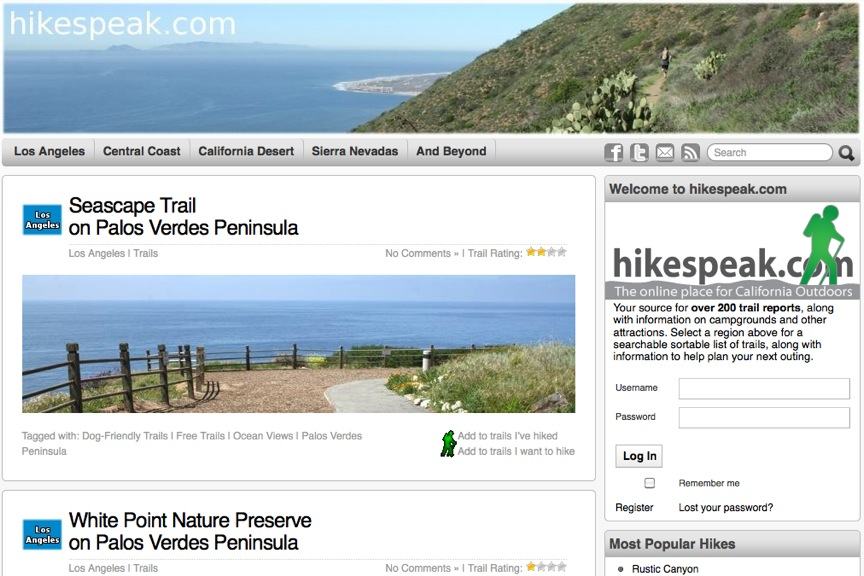Click the magnifying glass search icon

click(x=846, y=153)
